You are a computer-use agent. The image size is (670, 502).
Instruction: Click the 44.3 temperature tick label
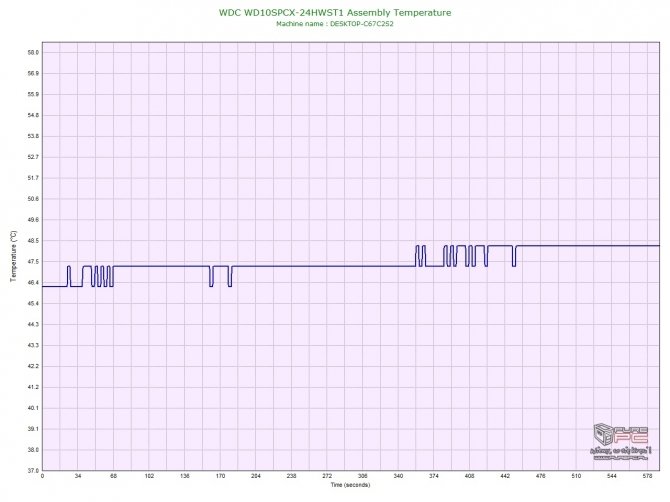tap(33, 324)
